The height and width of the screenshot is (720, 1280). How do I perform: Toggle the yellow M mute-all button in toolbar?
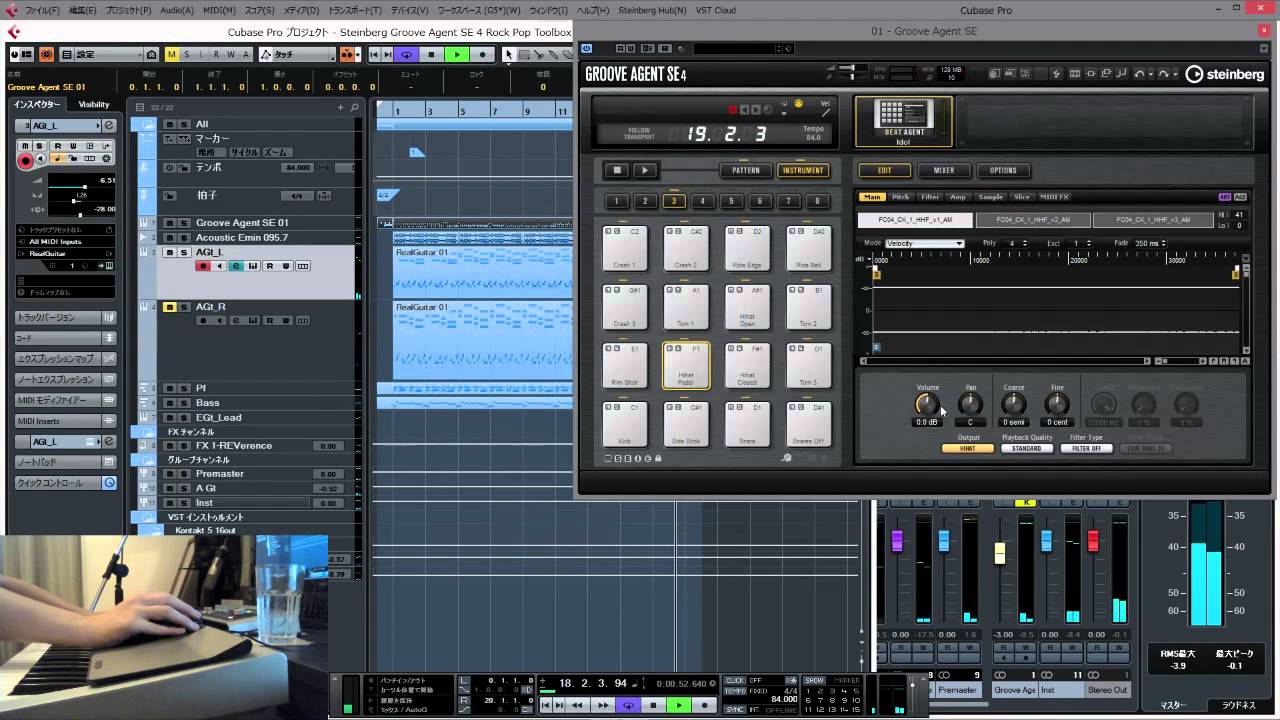pos(172,55)
